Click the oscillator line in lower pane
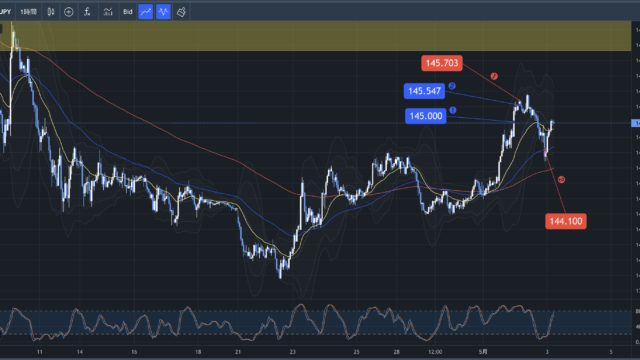The image size is (640, 360). 277,322
